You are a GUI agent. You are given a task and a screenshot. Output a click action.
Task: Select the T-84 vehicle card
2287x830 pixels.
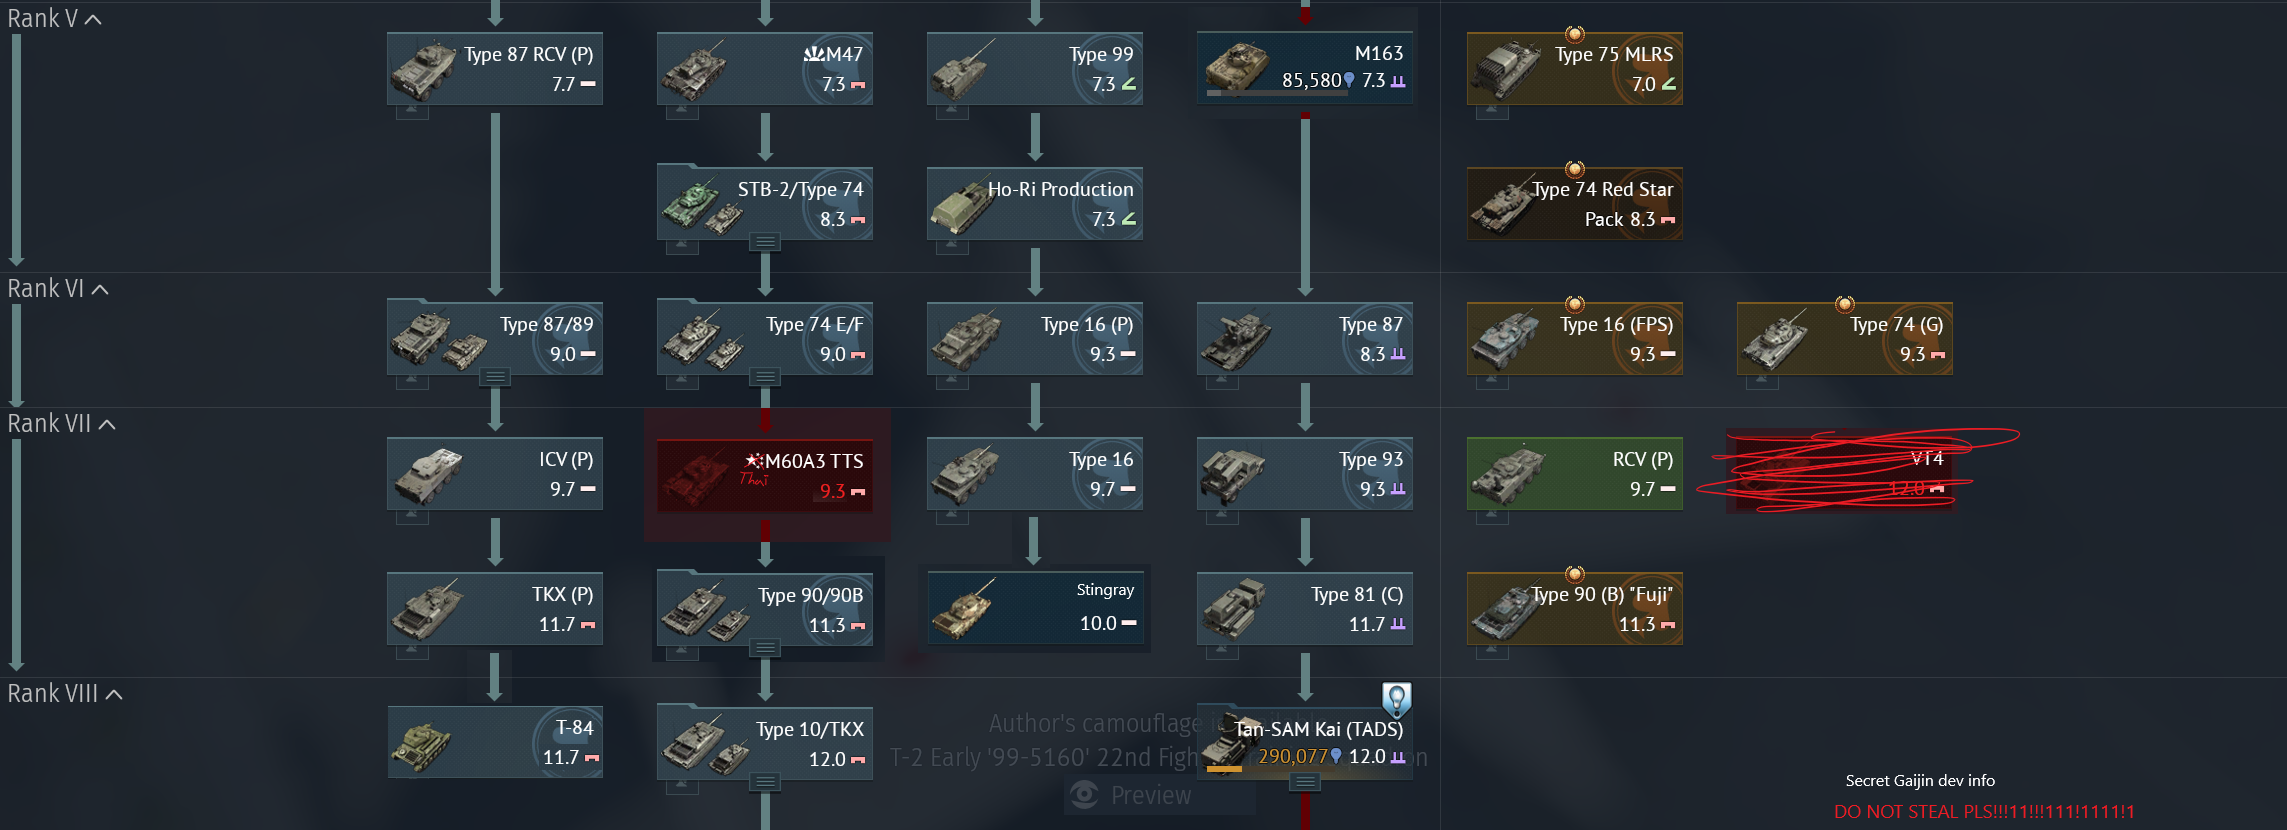(x=495, y=742)
